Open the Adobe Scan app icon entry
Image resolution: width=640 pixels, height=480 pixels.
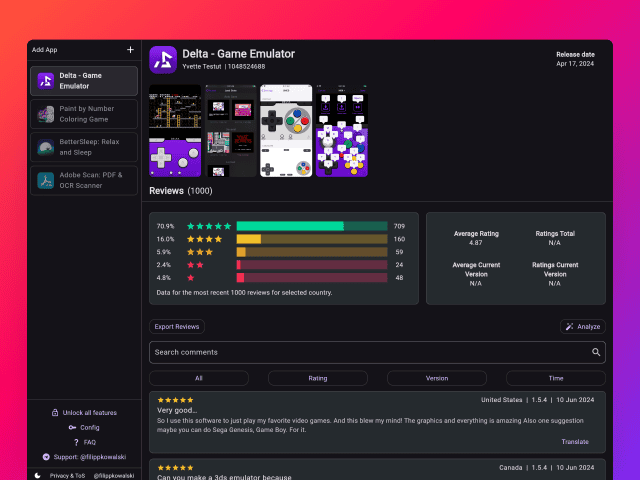45,181
